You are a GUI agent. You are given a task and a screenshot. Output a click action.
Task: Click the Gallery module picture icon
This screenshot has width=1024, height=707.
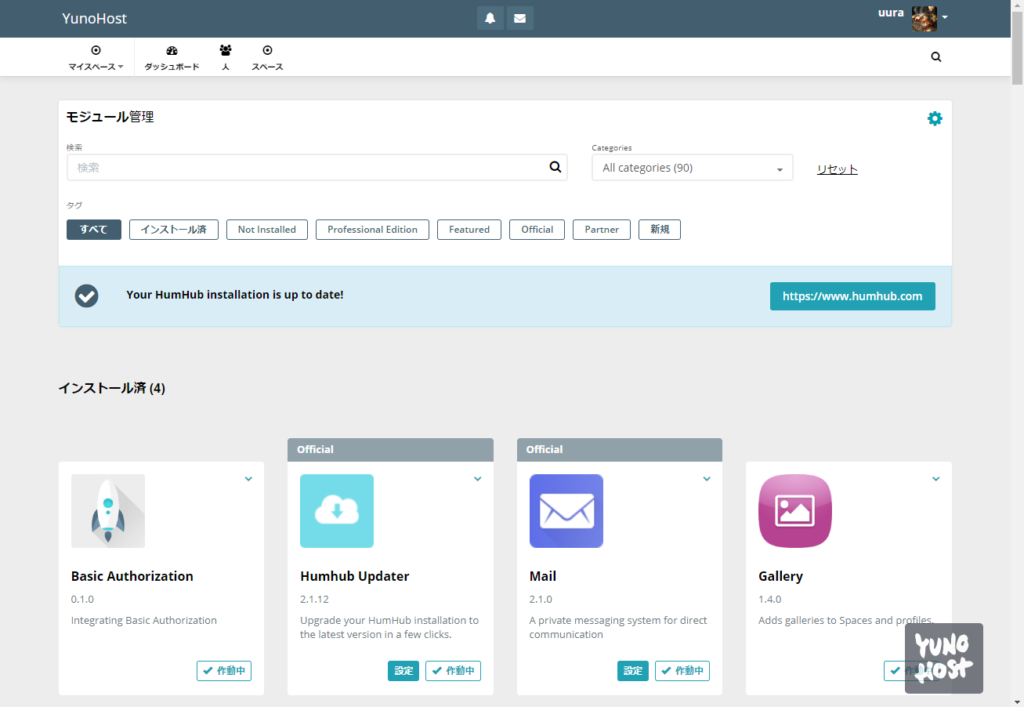795,511
